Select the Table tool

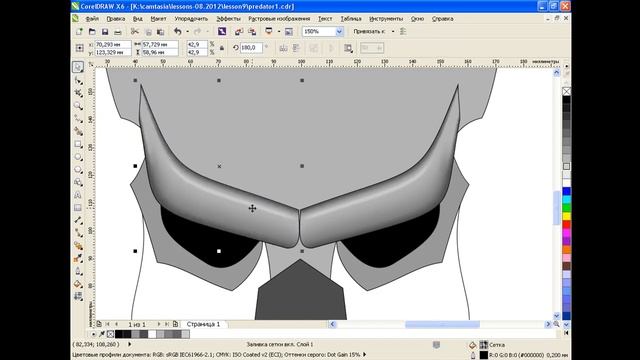pos(78,207)
